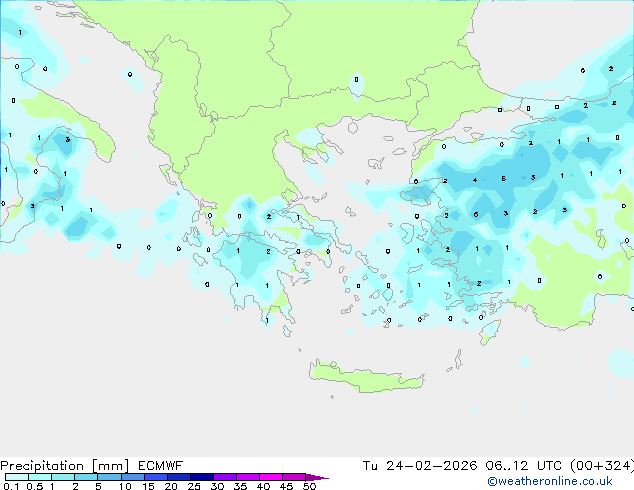Click the island of Crete on map

[x=366, y=377]
